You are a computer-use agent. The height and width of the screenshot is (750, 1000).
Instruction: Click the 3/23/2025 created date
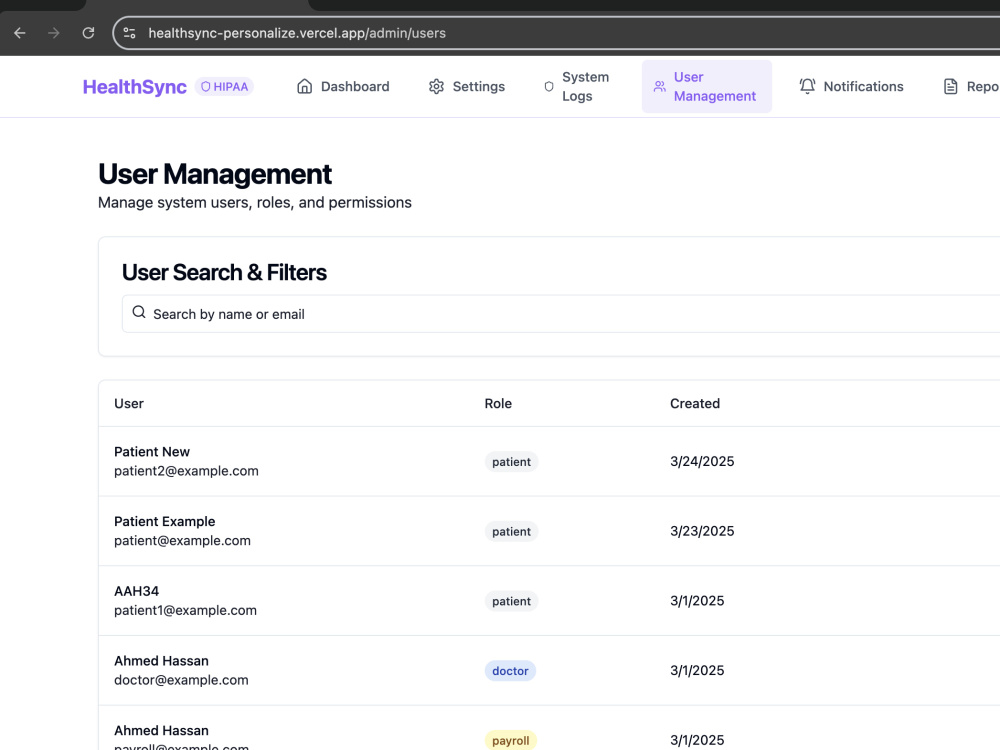click(702, 531)
